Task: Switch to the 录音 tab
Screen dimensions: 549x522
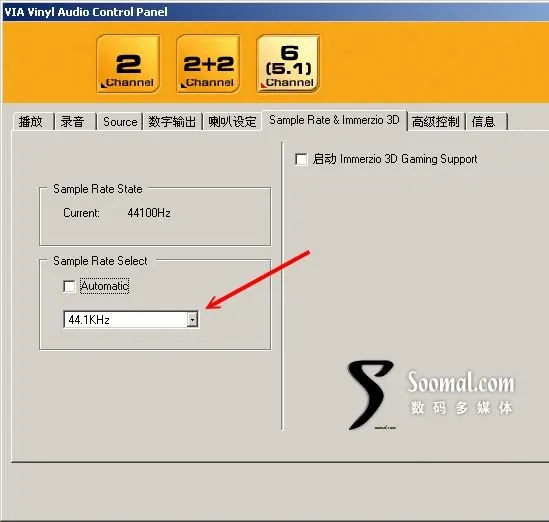Action: pyautogui.click(x=74, y=122)
